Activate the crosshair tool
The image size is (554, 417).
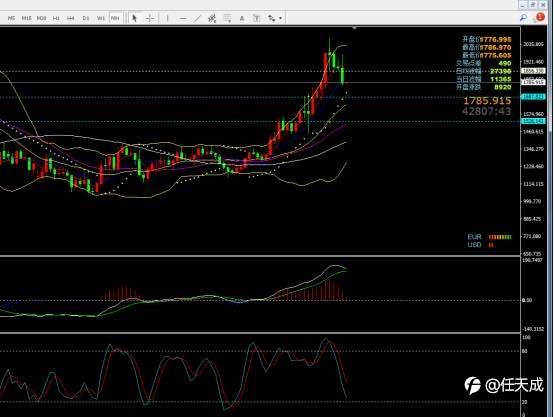coord(150,18)
